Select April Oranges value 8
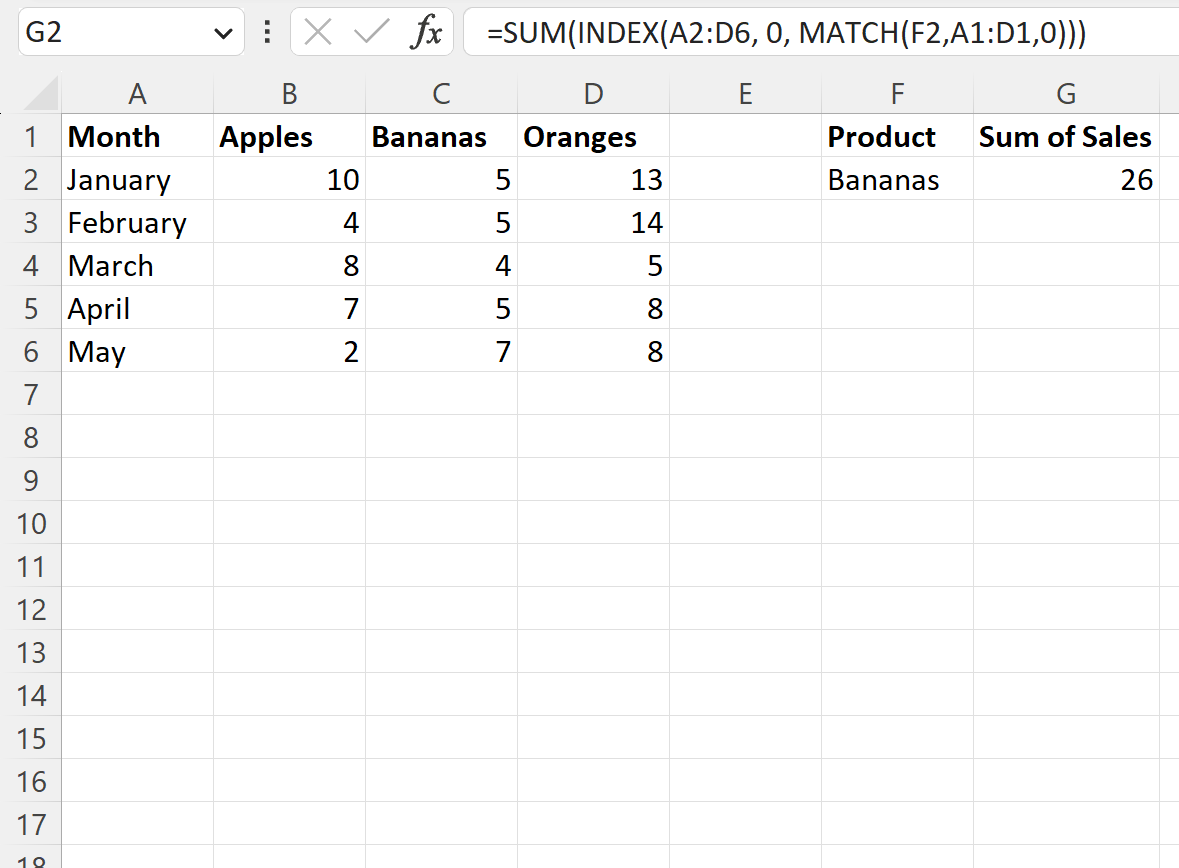The height and width of the screenshot is (868, 1179). click(x=593, y=308)
